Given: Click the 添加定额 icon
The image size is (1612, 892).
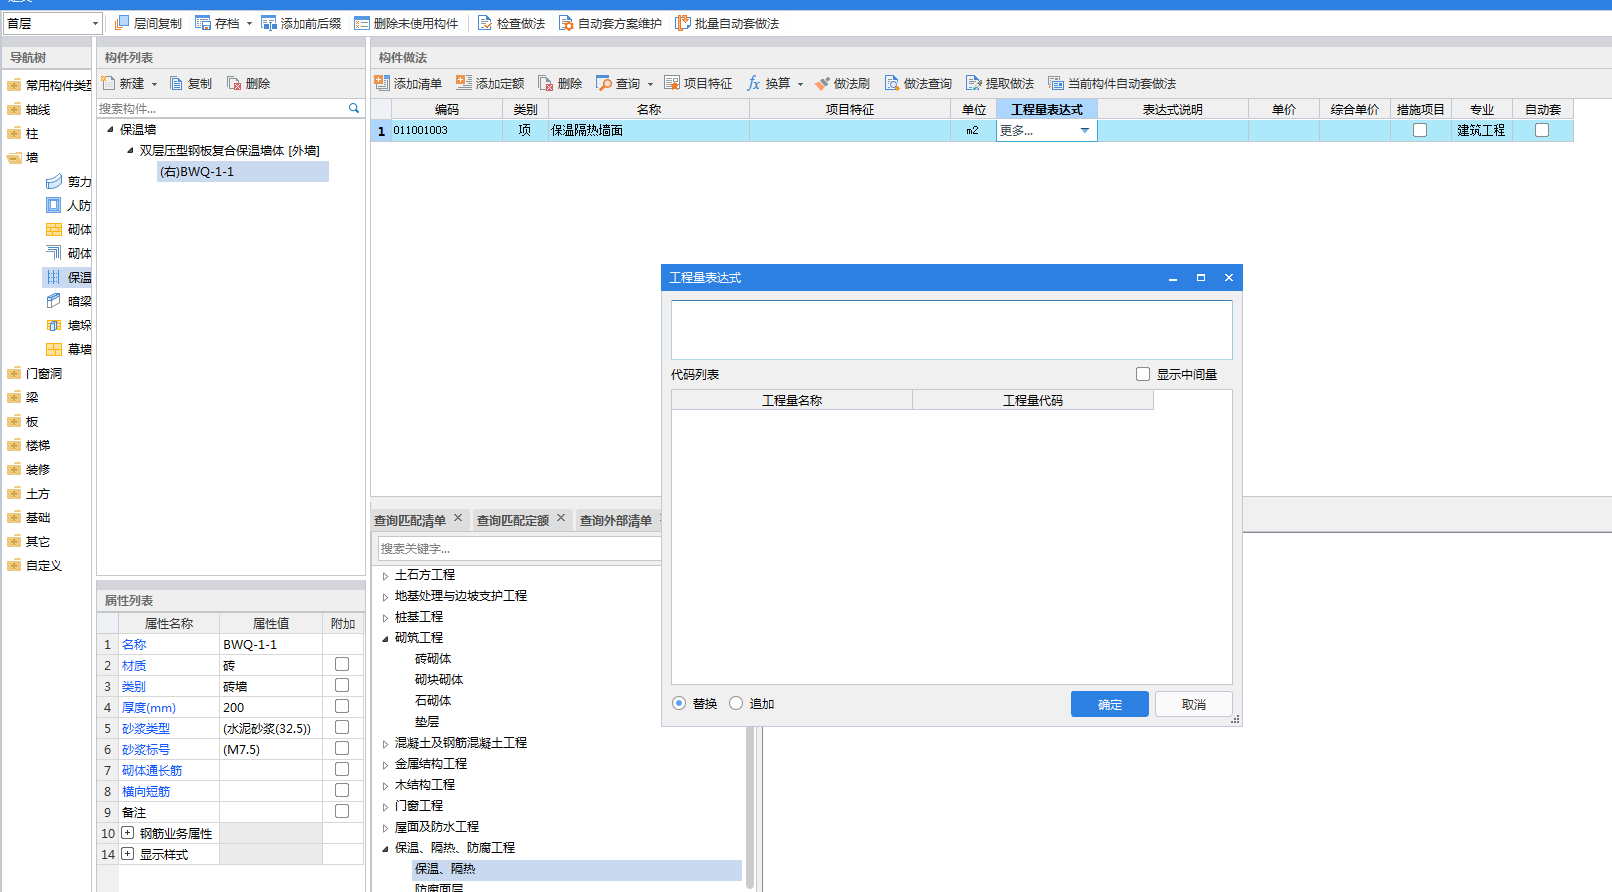Looking at the screenshot, I should [x=464, y=83].
